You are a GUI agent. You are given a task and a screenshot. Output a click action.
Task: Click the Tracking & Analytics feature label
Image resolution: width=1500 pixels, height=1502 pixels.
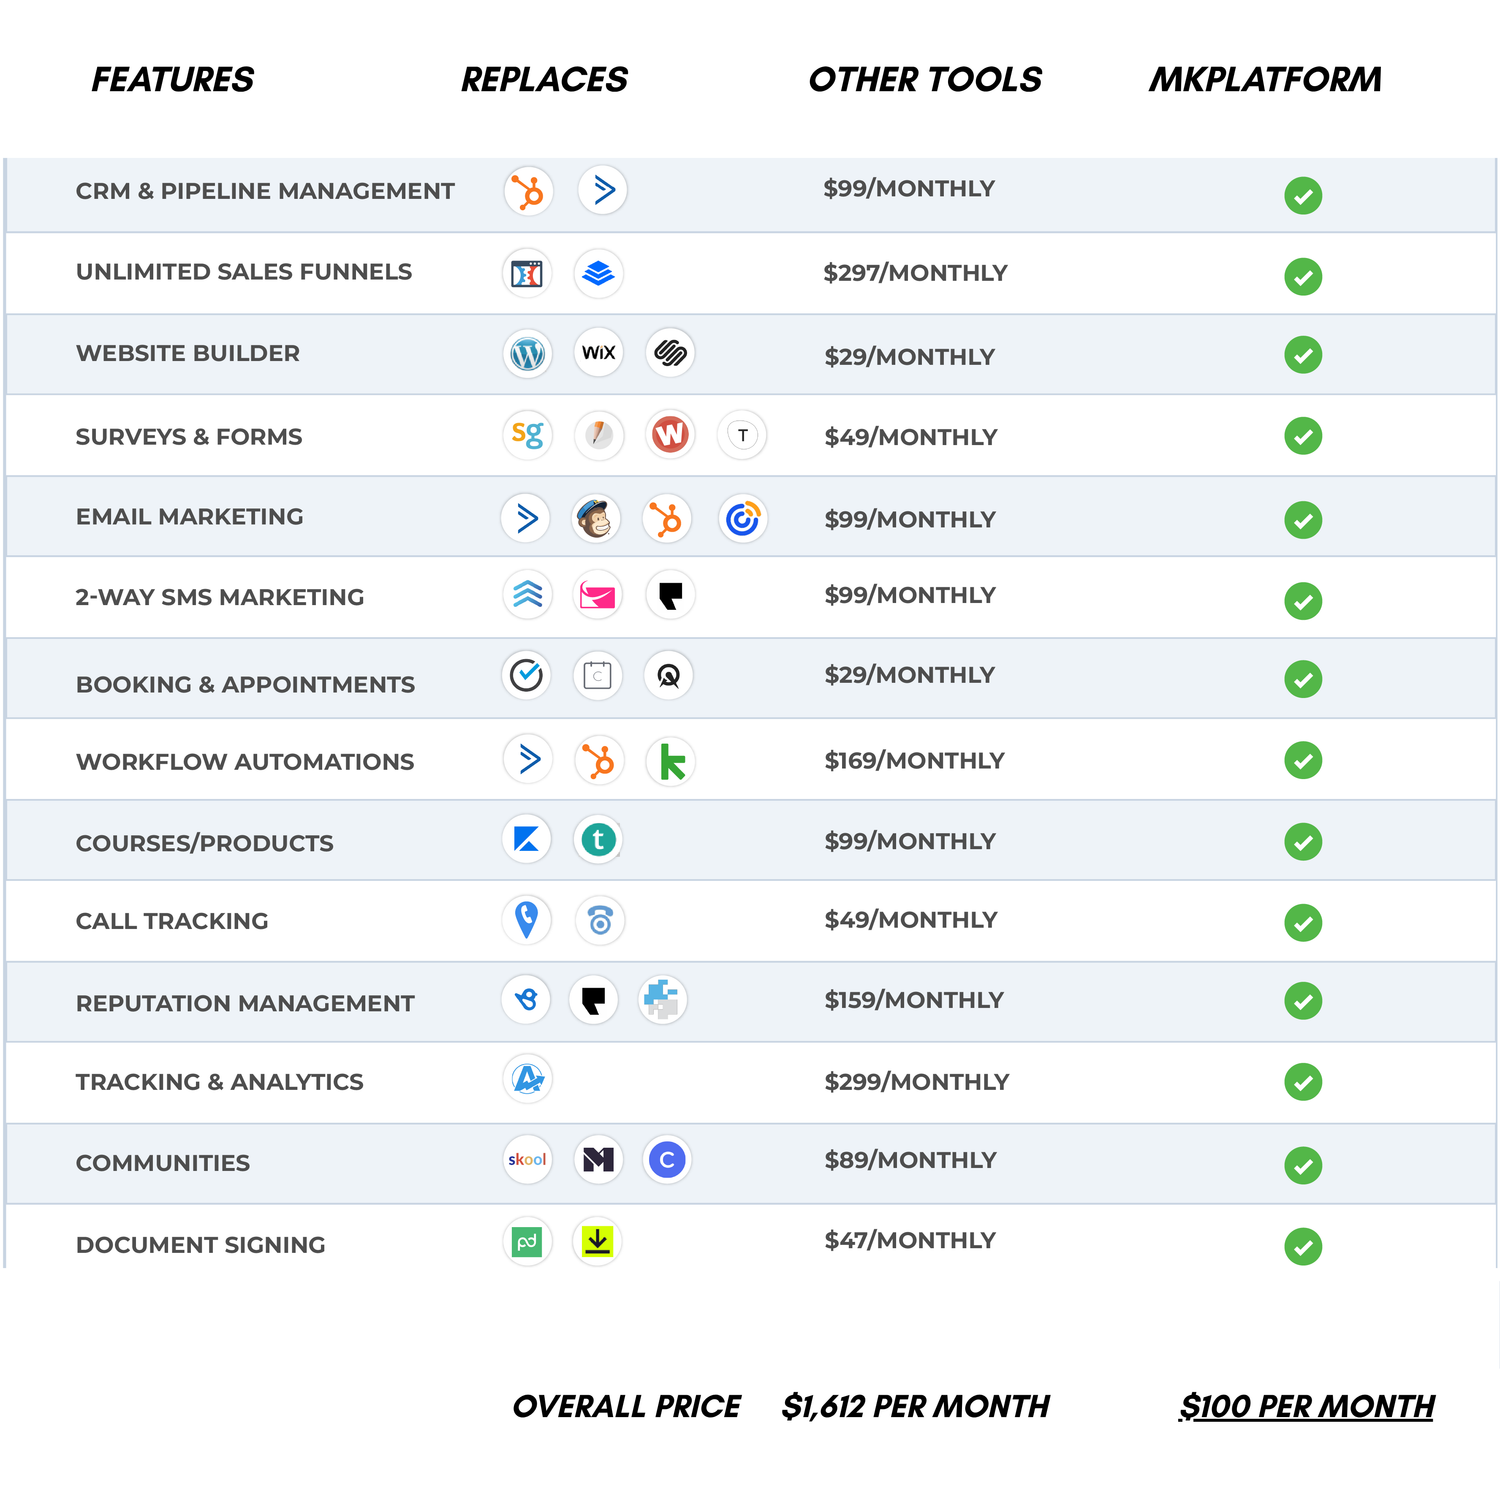[219, 1082]
